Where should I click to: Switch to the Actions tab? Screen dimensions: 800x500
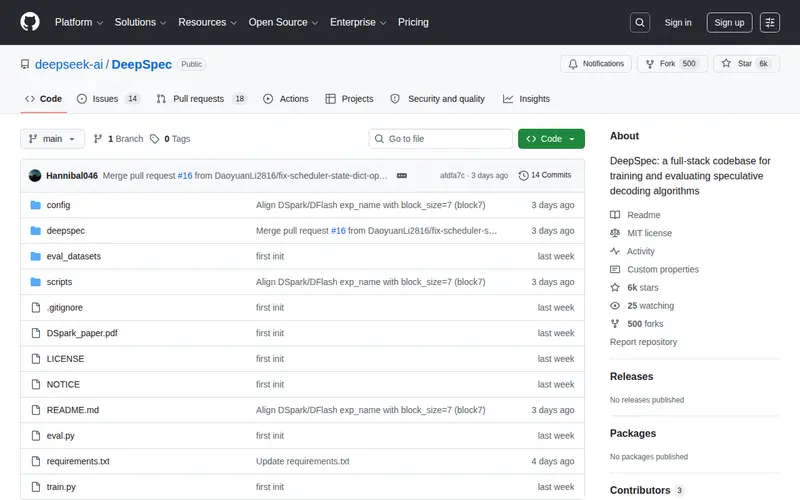[286, 98]
